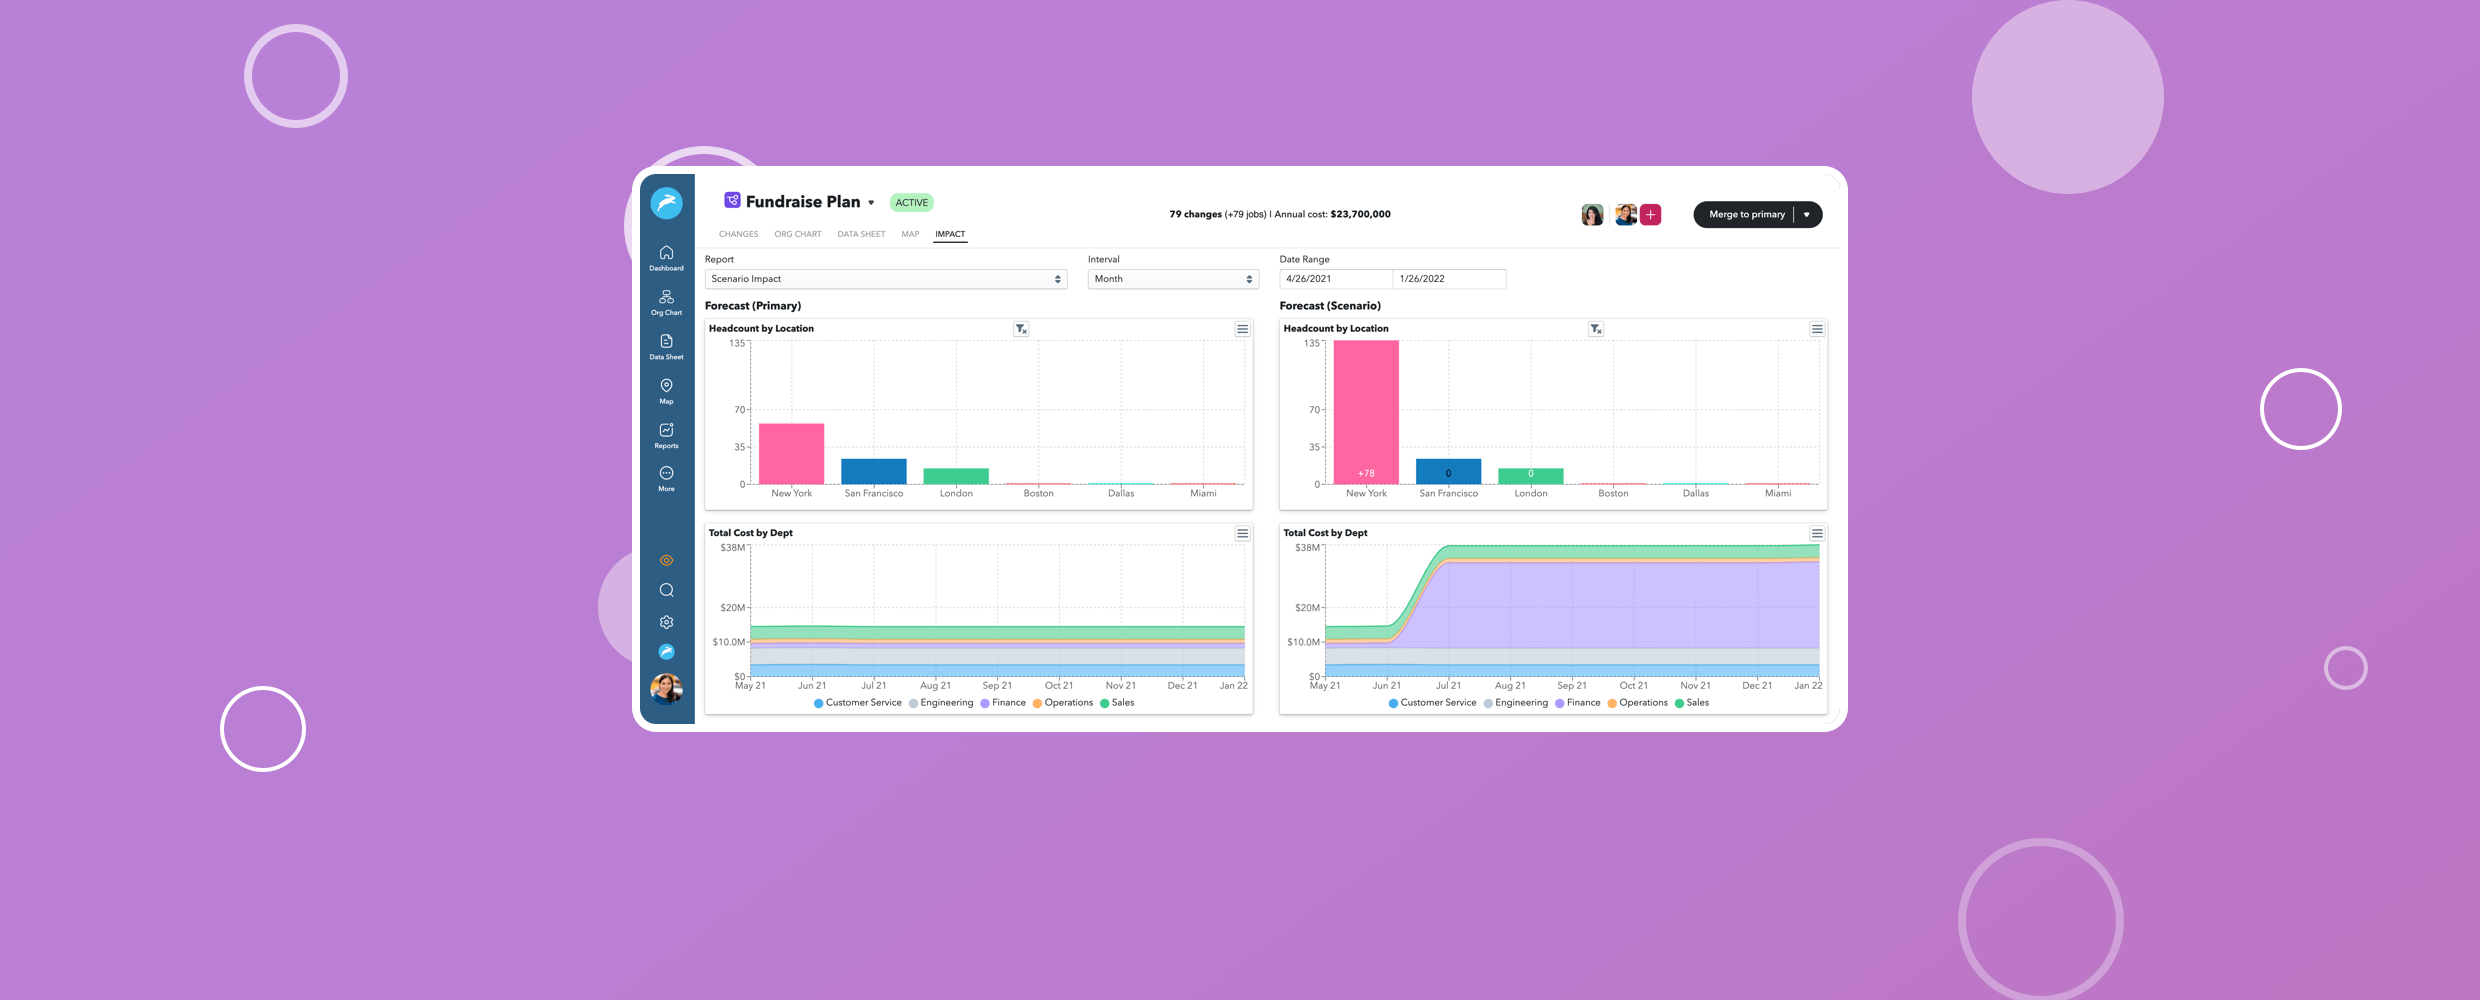Toggle the orange eye visibility icon

[x=666, y=560]
